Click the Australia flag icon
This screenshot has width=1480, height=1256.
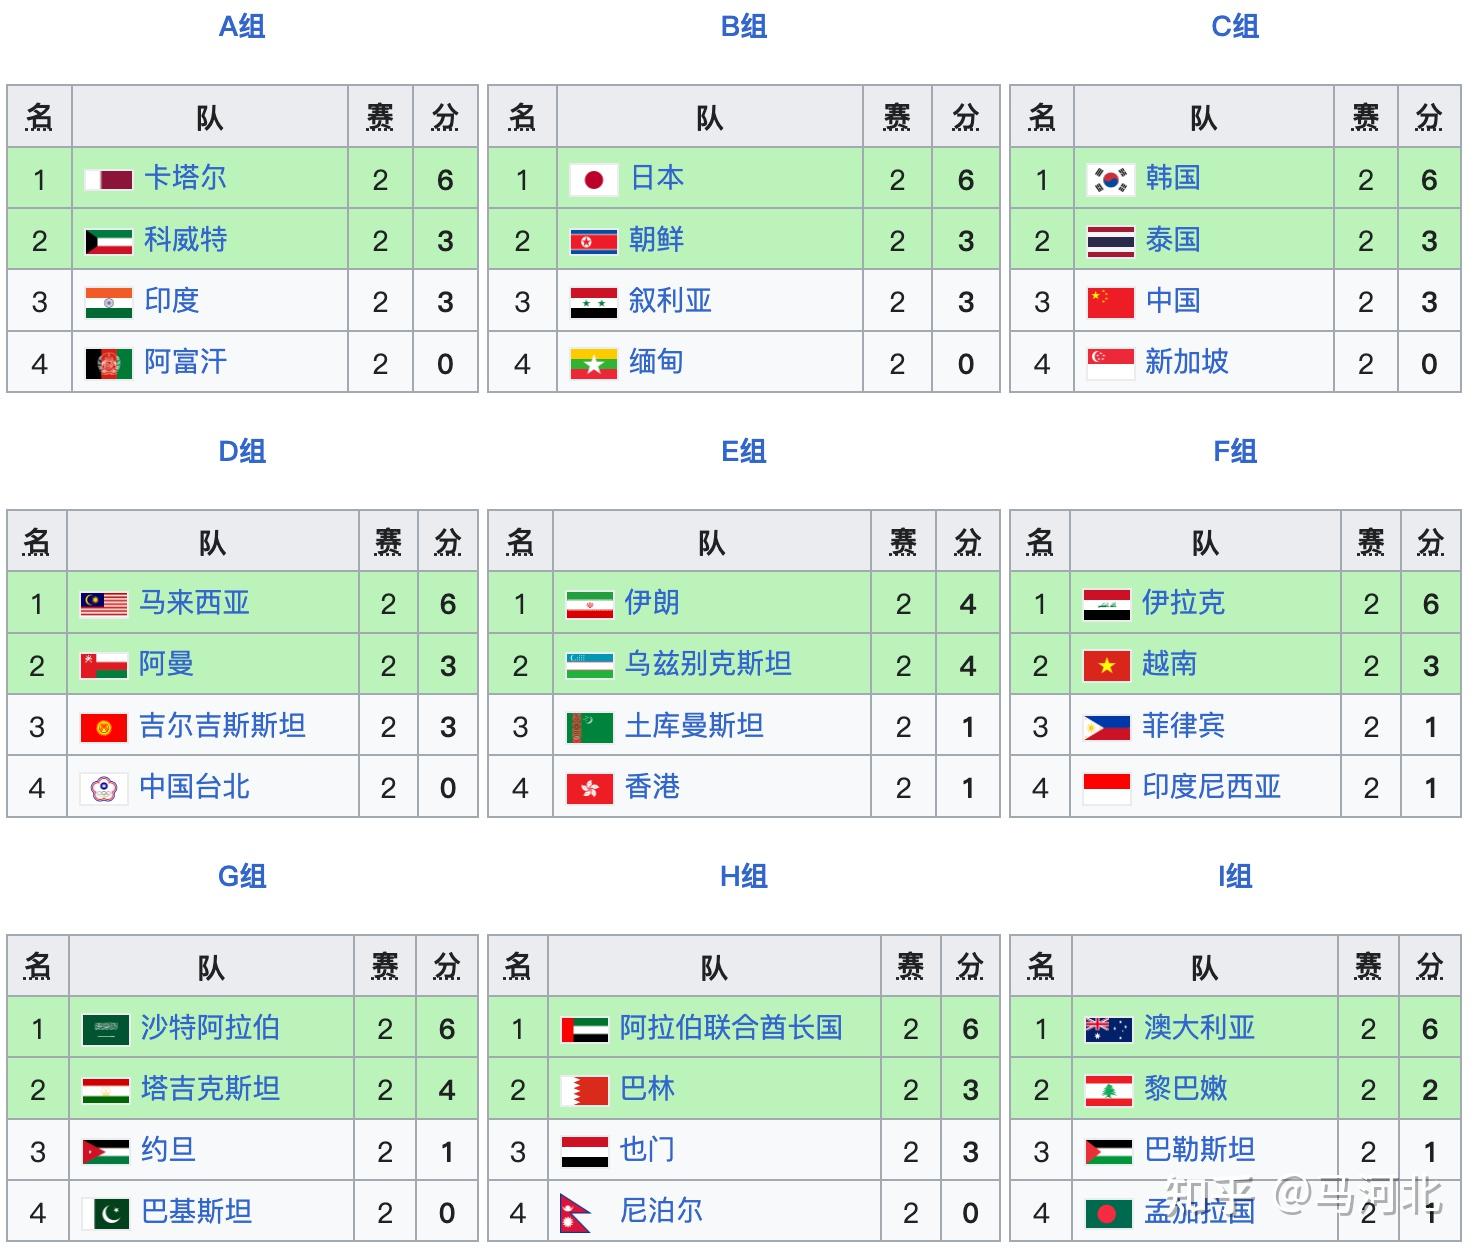pos(1109,1029)
